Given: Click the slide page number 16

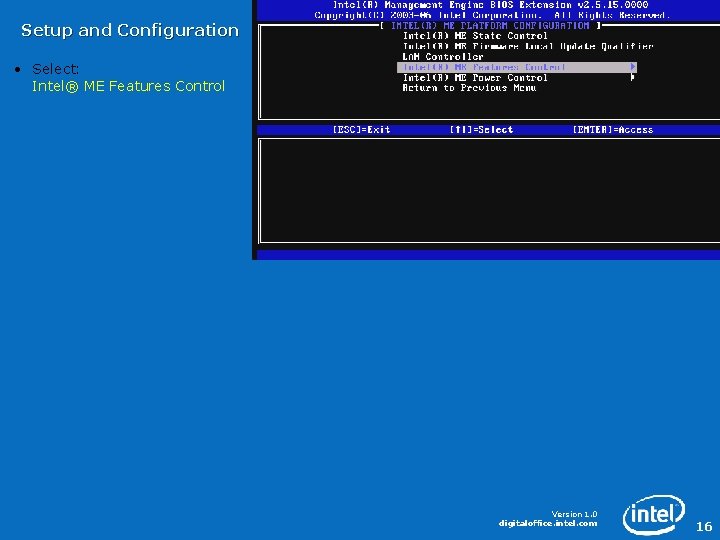Looking at the screenshot, I should click(704, 526).
